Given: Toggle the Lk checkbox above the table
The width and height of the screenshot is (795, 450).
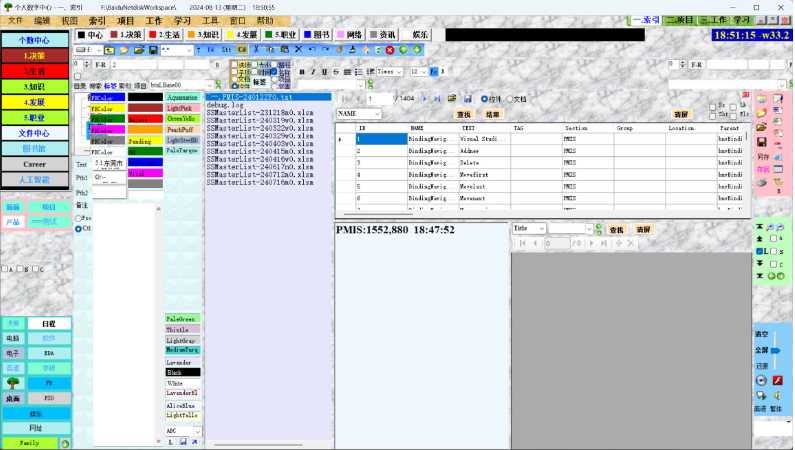Looking at the screenshot, I should click(x=733, y=107).
